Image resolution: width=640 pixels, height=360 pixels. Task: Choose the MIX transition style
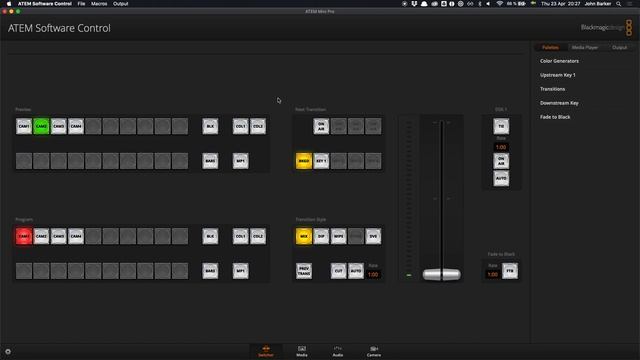[304, 236]
